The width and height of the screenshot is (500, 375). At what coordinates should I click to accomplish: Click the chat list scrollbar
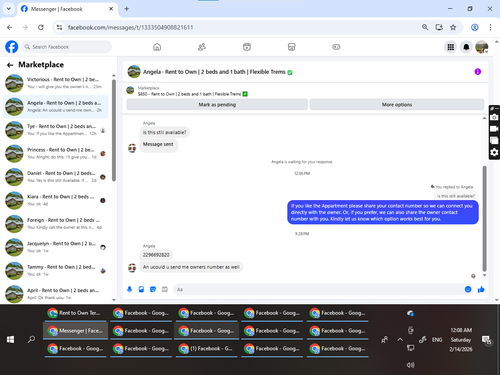pyautogui.click(x=114, y=130)
